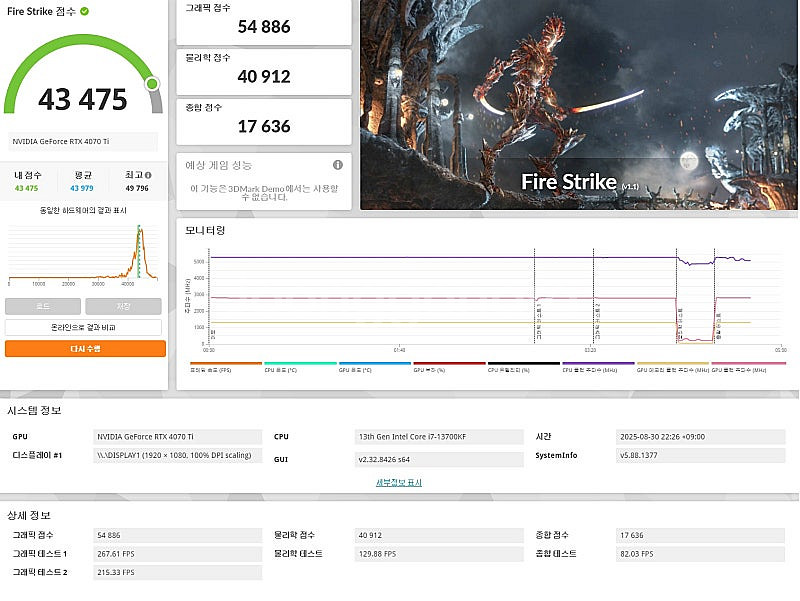
Task: Click the 물리학 점수 detail value 40 912
Action: coord(439,535)
